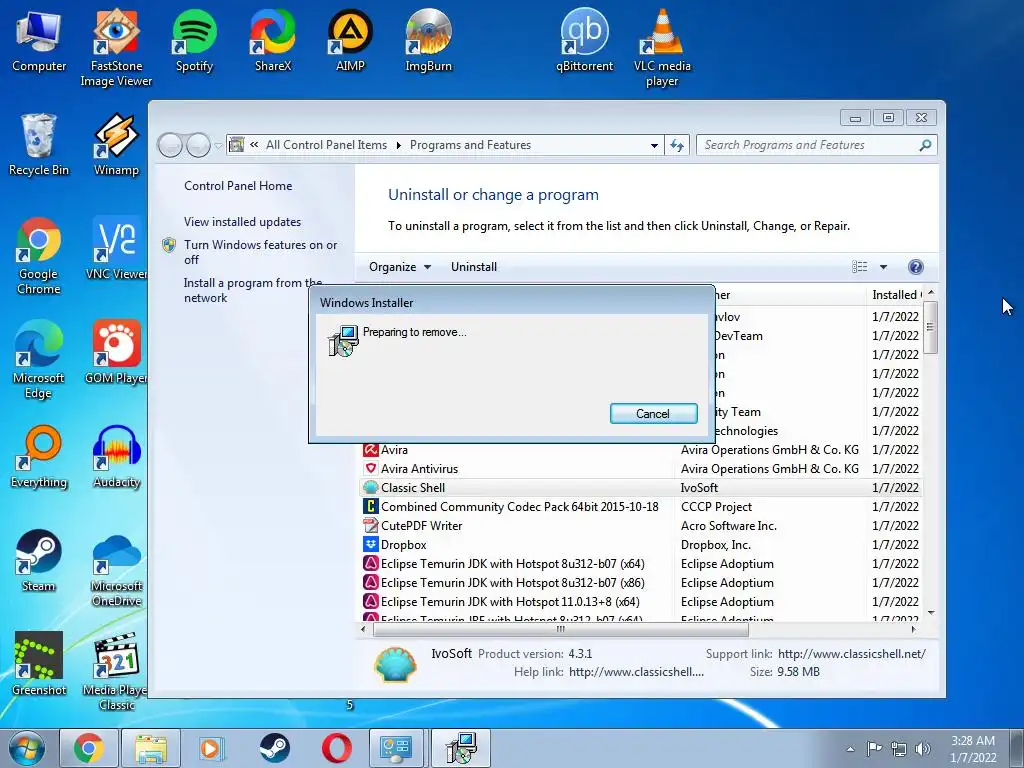The image size is (1024, 768).
Task: Open Action Center flag tray icon
Action: pos(873,749)
